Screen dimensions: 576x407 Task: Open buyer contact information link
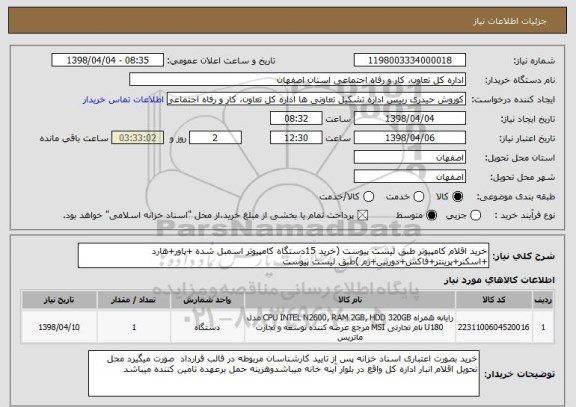point(123,100)
